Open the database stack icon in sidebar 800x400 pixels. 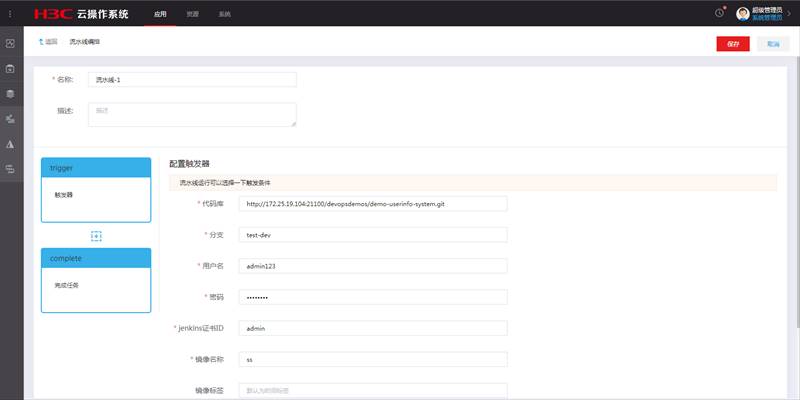click(x=10, y=94)
